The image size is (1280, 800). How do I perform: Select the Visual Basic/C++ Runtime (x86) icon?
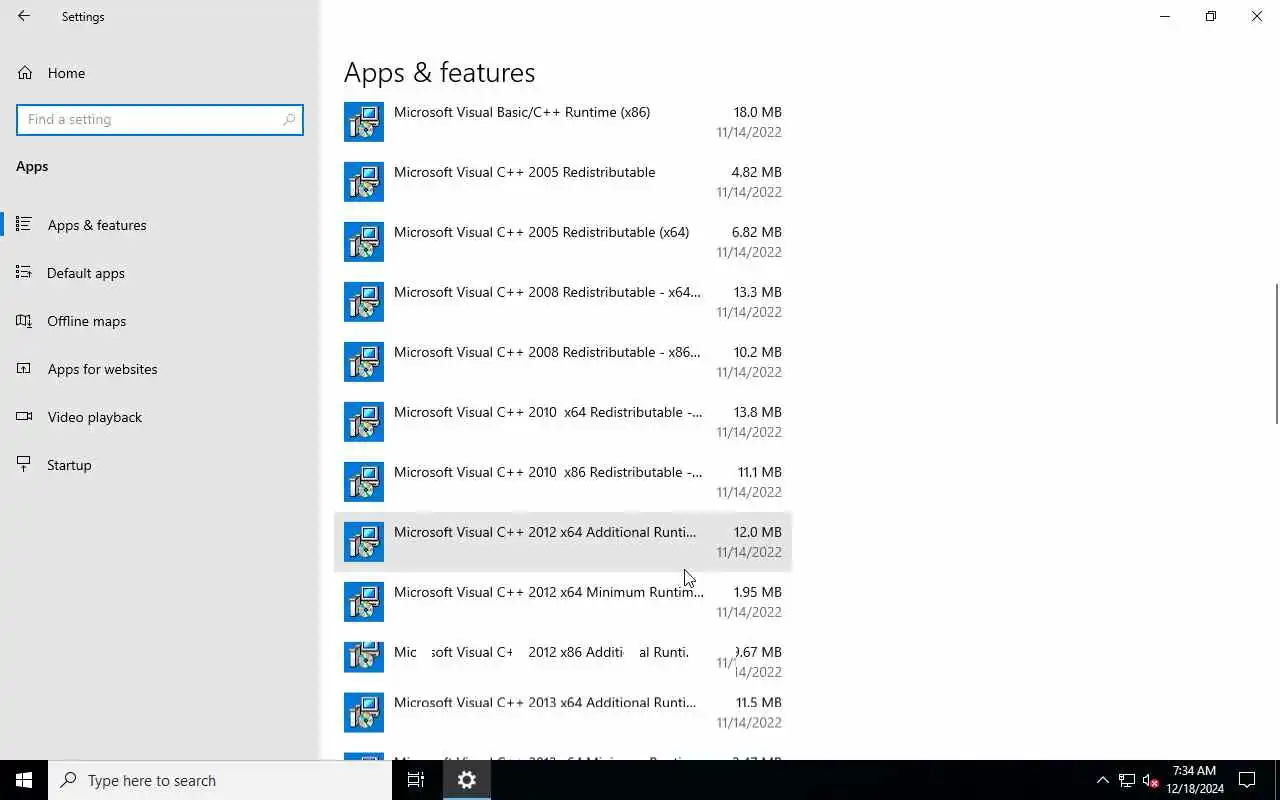[364, 122]
